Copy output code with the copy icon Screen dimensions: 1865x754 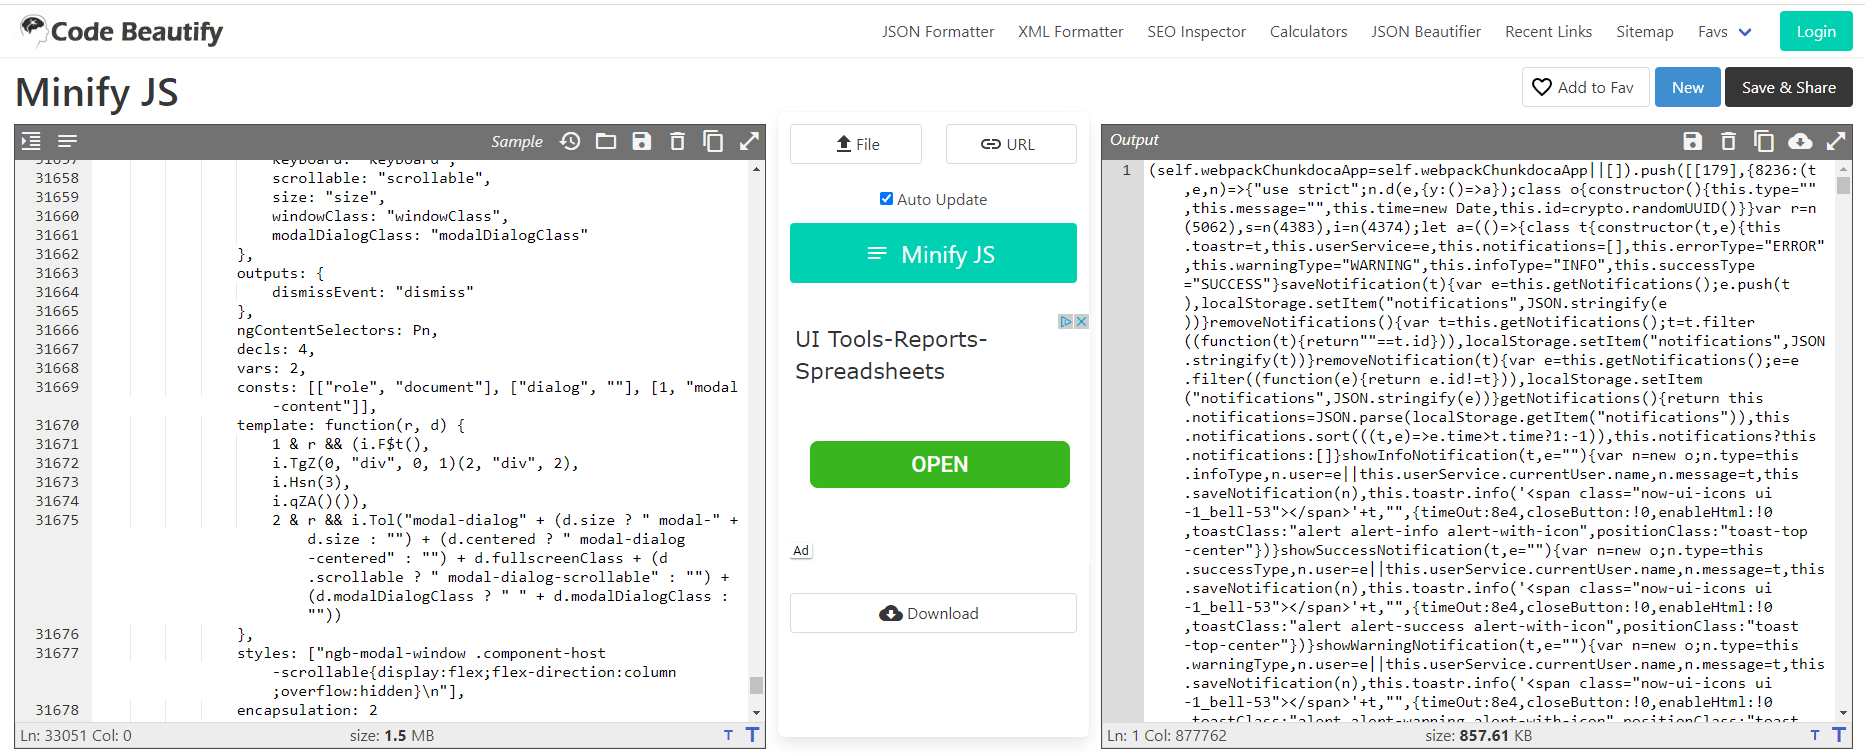(1764, 141)
